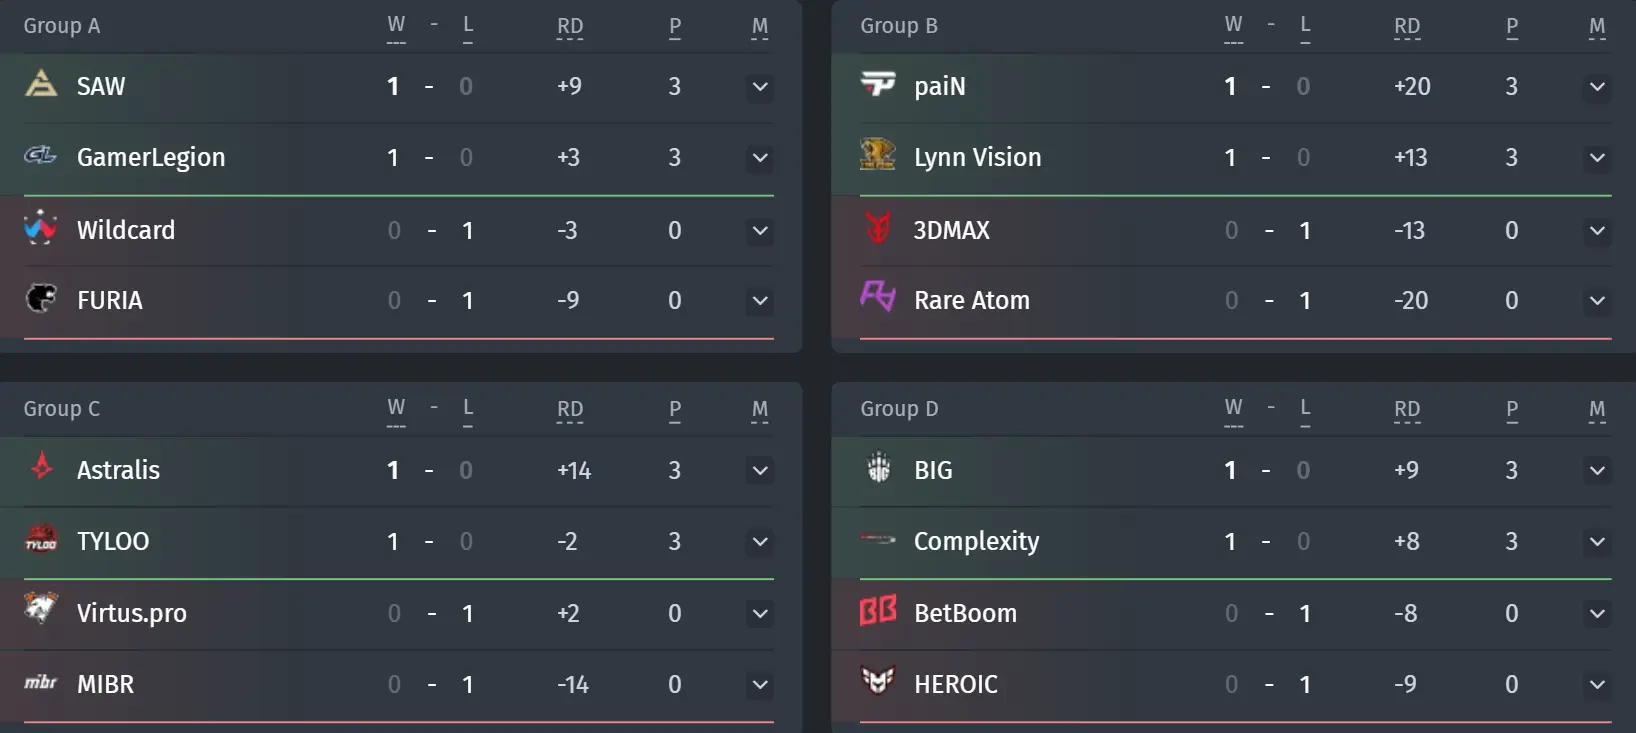
Task: Click the GamerLegion team logo
Action: click(41, 155)
